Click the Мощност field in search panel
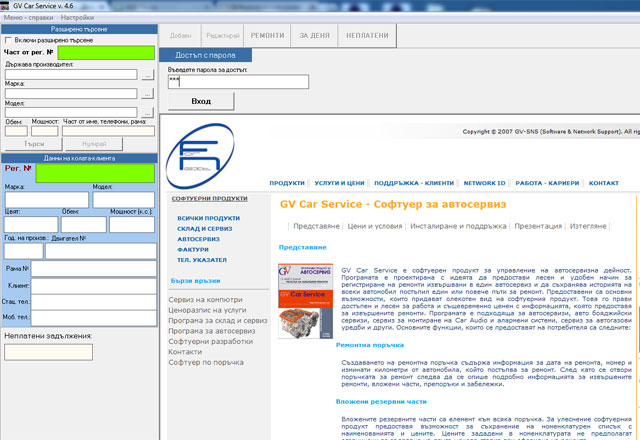The height and width of the screenshot is (440, 640). 45,131
